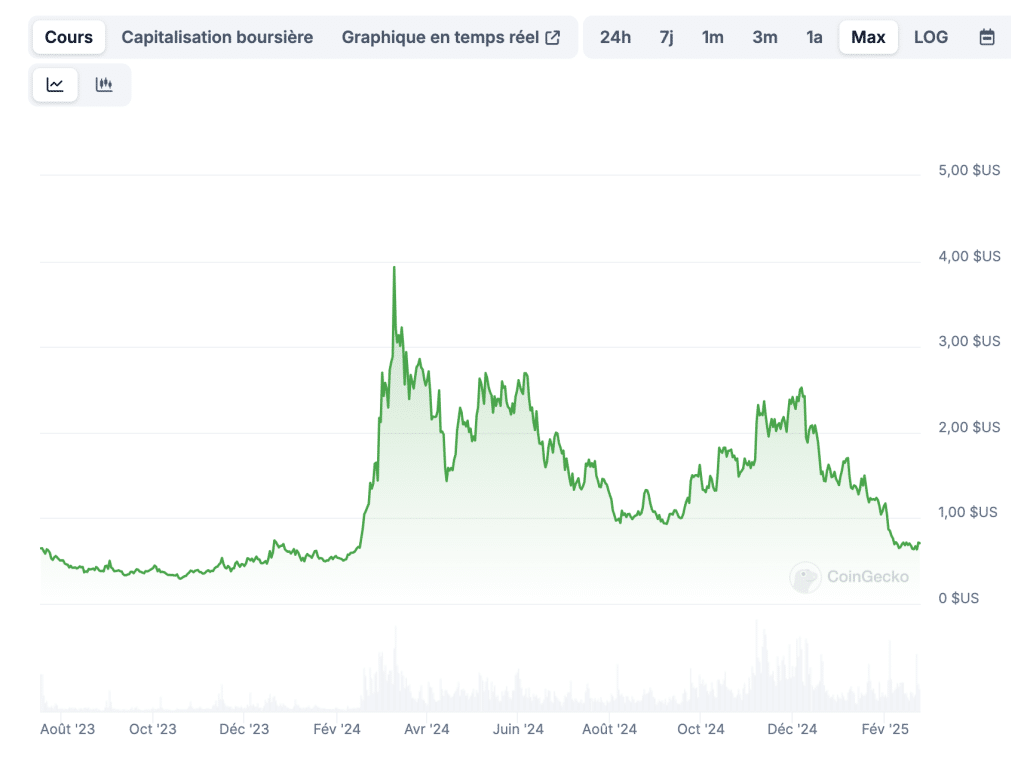Click the Août '23 date label

coord(67,729)
